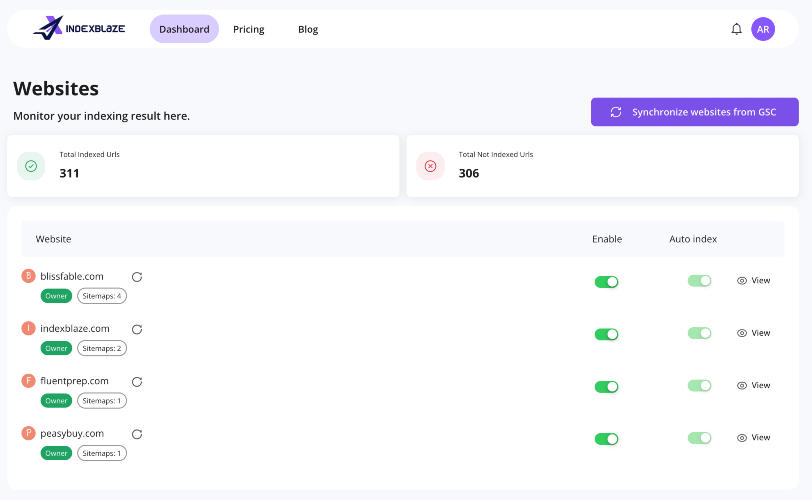Image resolution: width=812 pixels, height=500 pixels.
Task: Refresh peasybuy.com with the reload icon
Action: click(137, 434)
